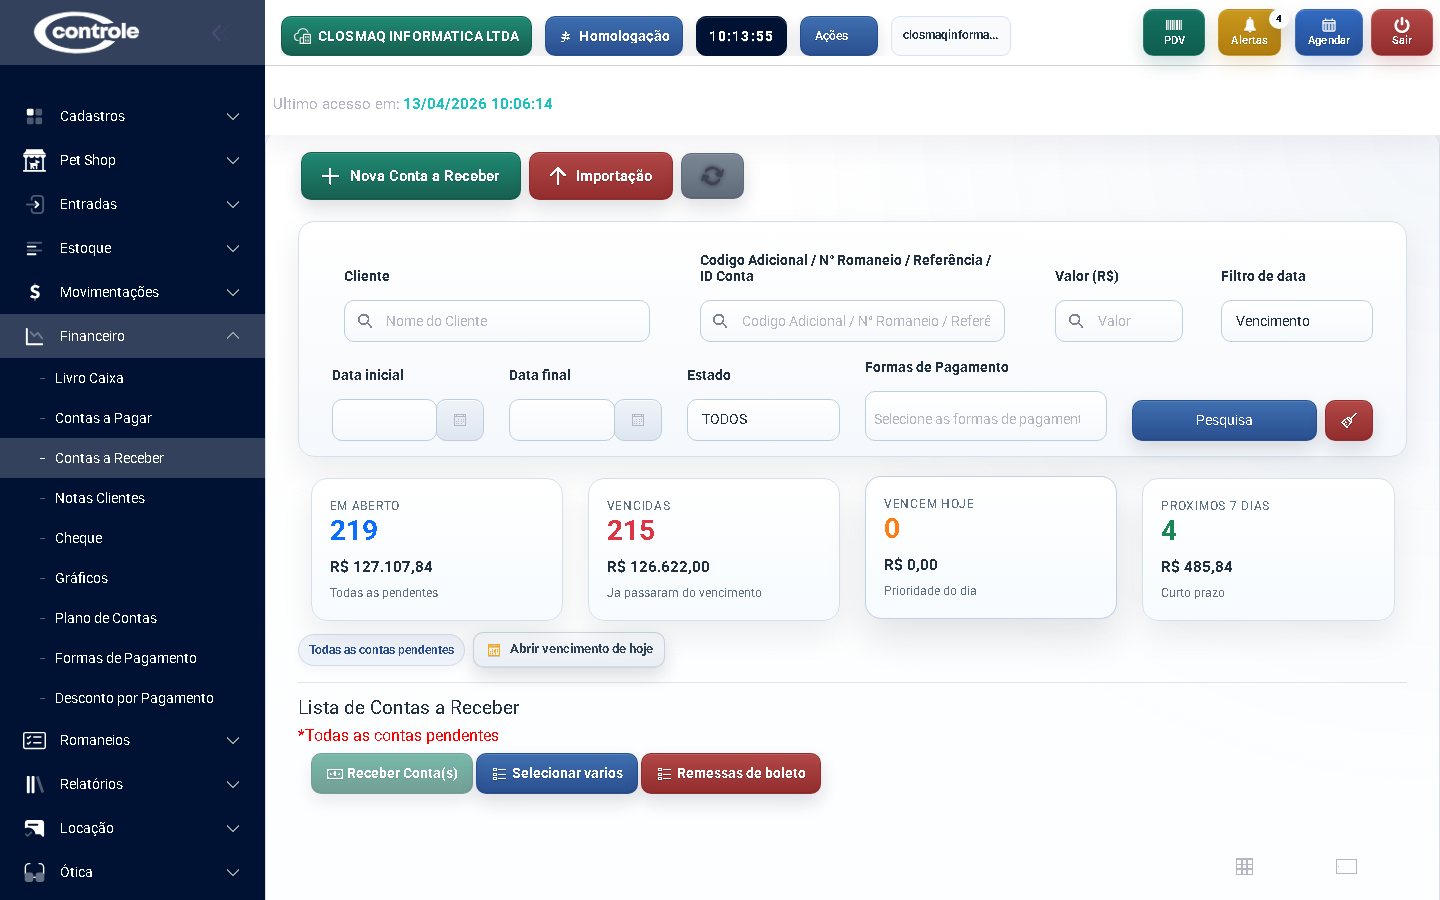Switch to grid view icon
The width and height of the screenshot is (1440, 900).
click(1244, 867)
